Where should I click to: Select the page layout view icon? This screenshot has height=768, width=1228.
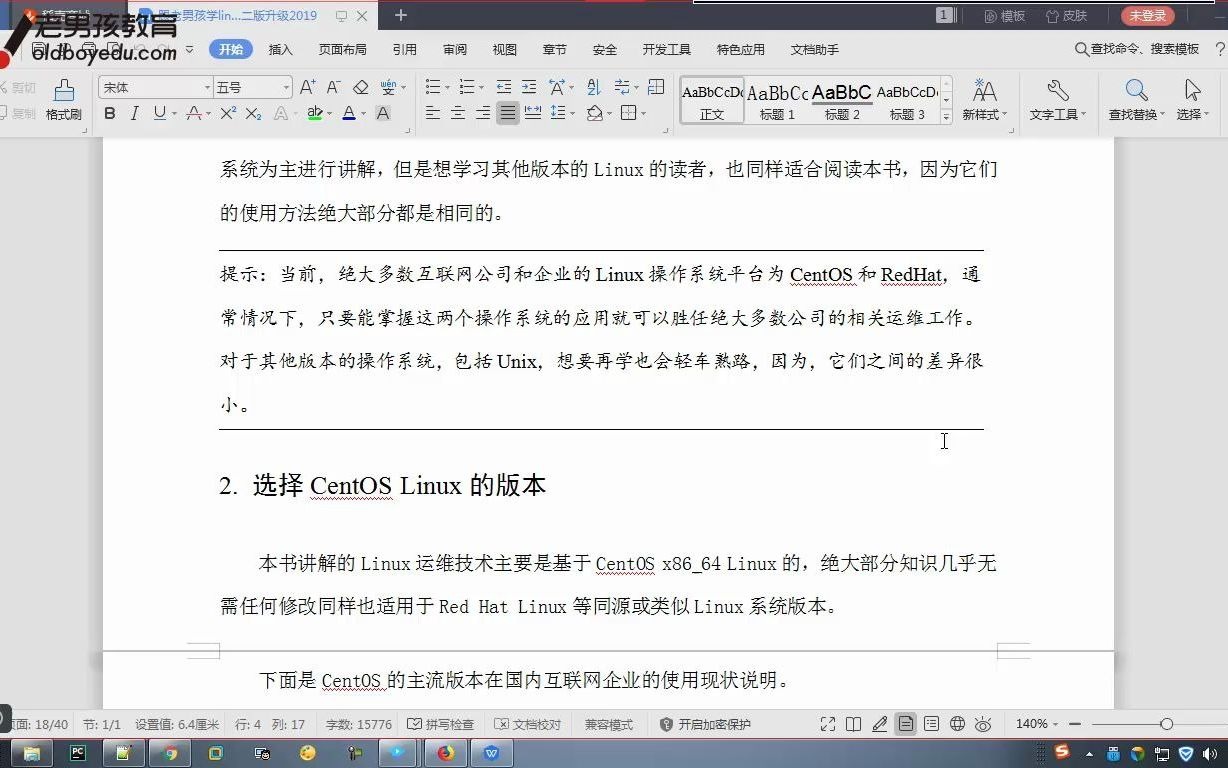pos(905,724)
